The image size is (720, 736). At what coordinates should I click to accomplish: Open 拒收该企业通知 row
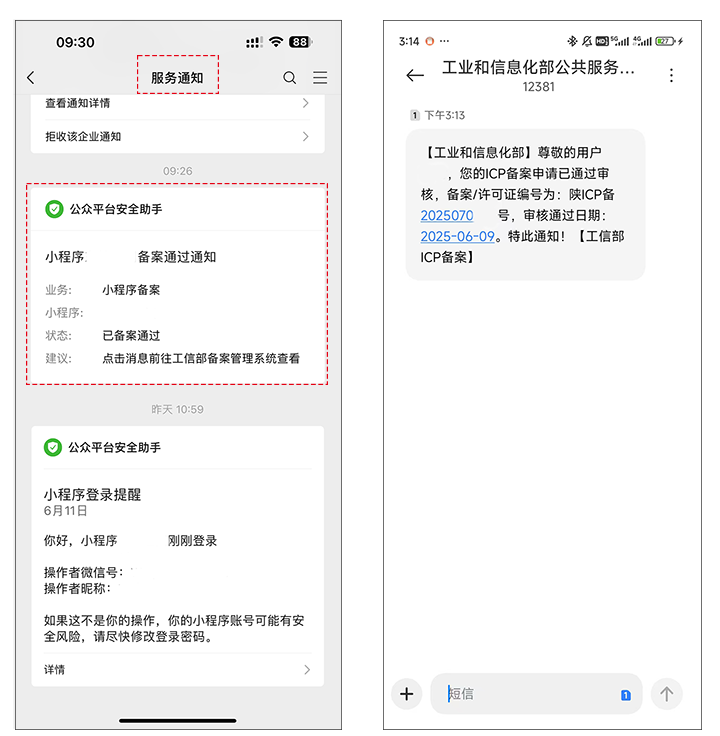(177, 137)
